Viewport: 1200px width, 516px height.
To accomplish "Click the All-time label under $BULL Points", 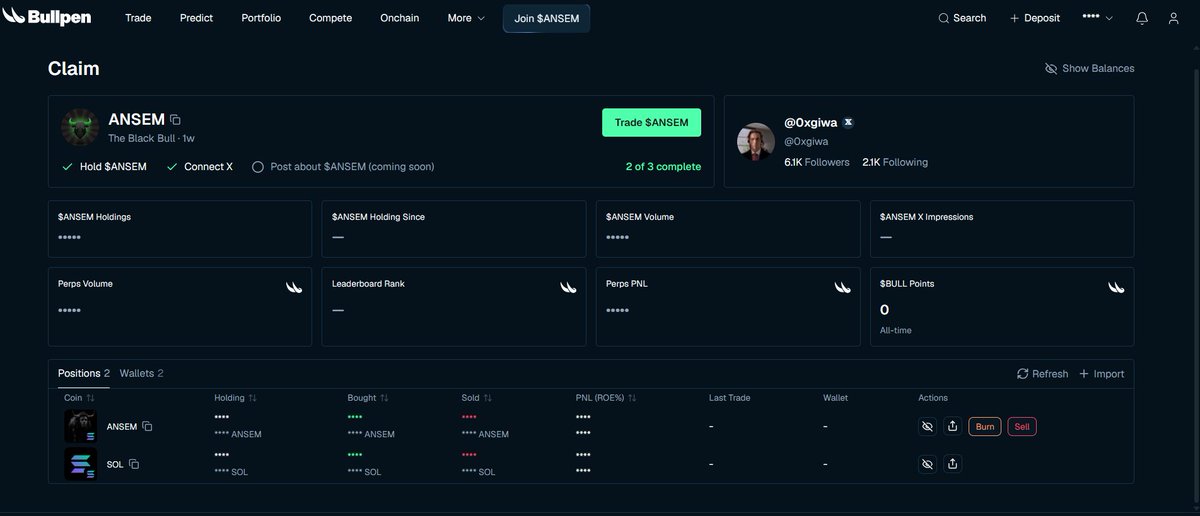I will coord(895,330).
